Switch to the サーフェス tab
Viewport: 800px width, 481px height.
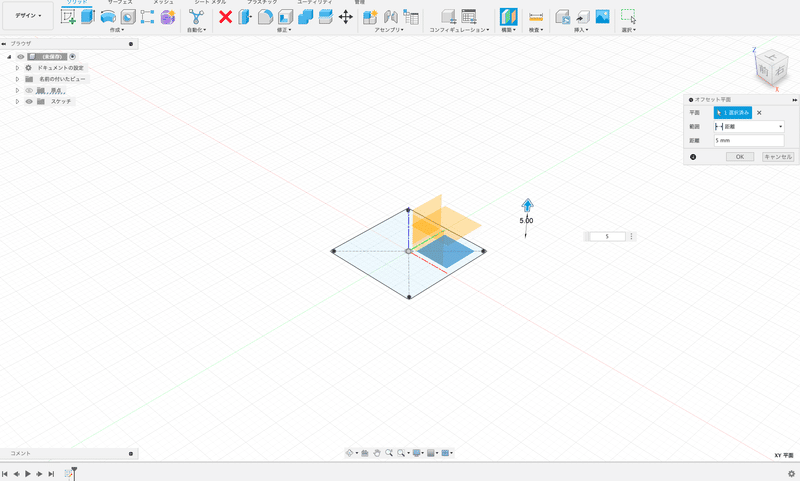120,2
